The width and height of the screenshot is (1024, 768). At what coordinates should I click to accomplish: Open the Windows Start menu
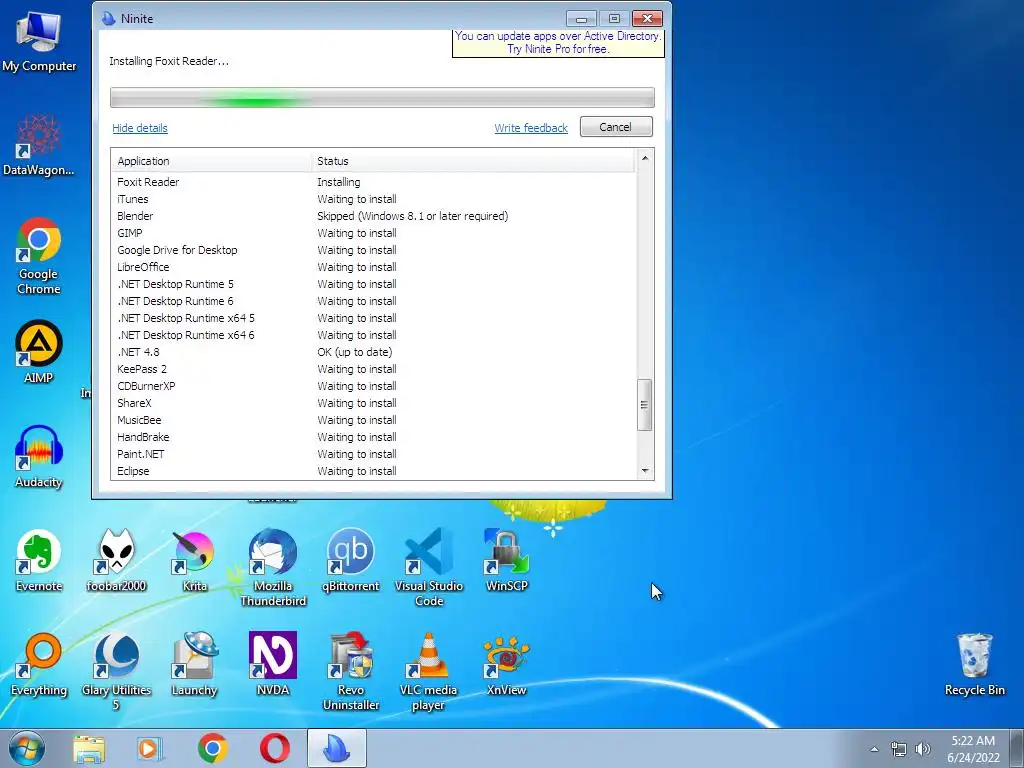tap(26, 748)
